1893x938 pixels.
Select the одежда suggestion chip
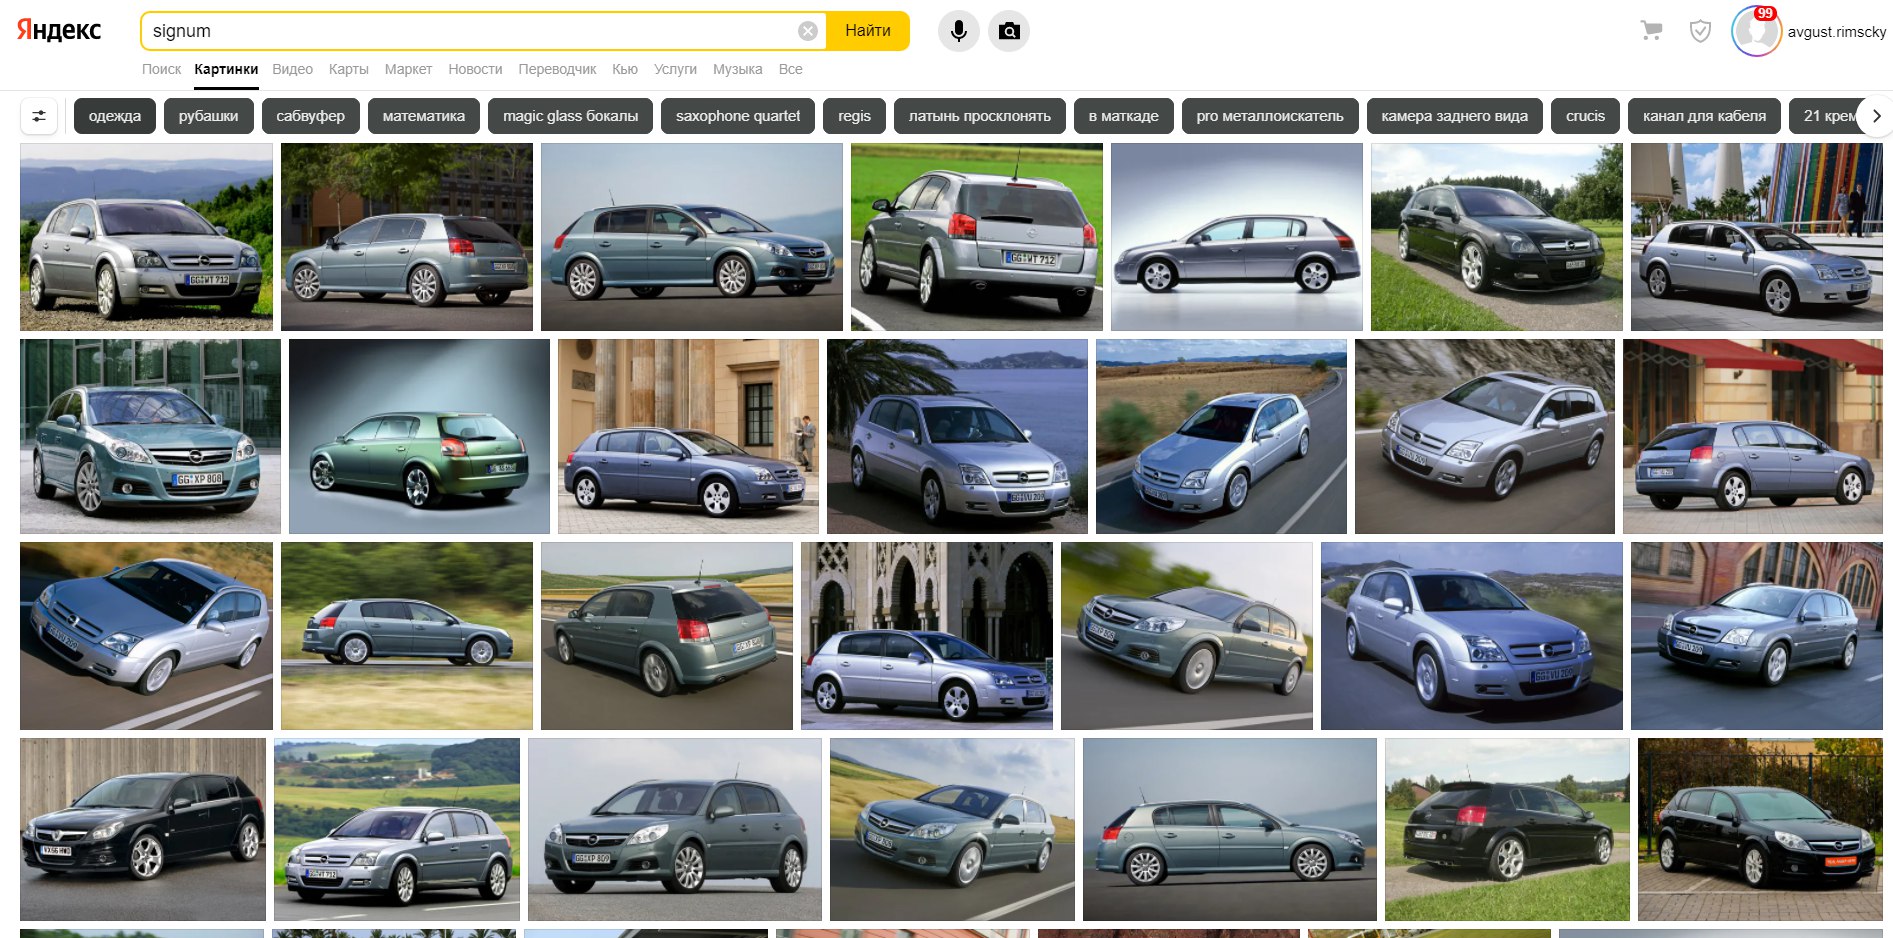point(115,116)
